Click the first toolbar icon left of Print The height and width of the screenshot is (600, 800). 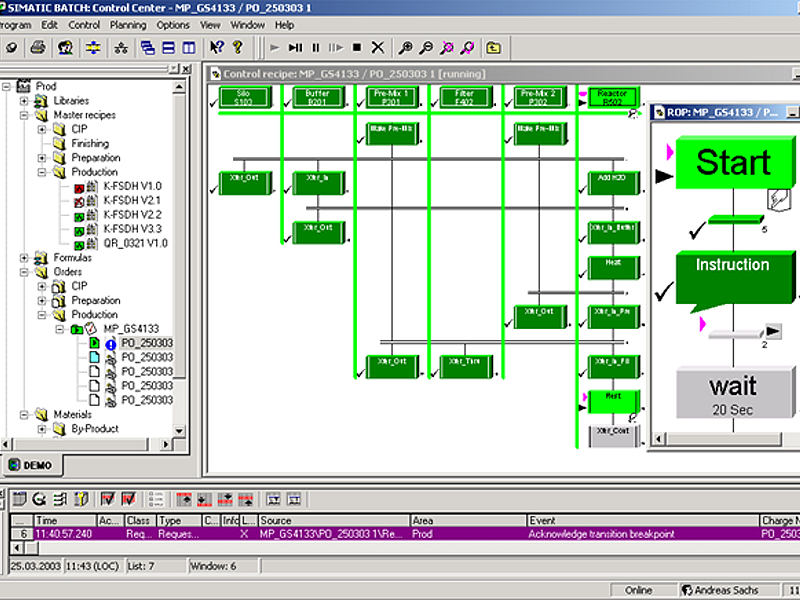click(x=11, y=48)
